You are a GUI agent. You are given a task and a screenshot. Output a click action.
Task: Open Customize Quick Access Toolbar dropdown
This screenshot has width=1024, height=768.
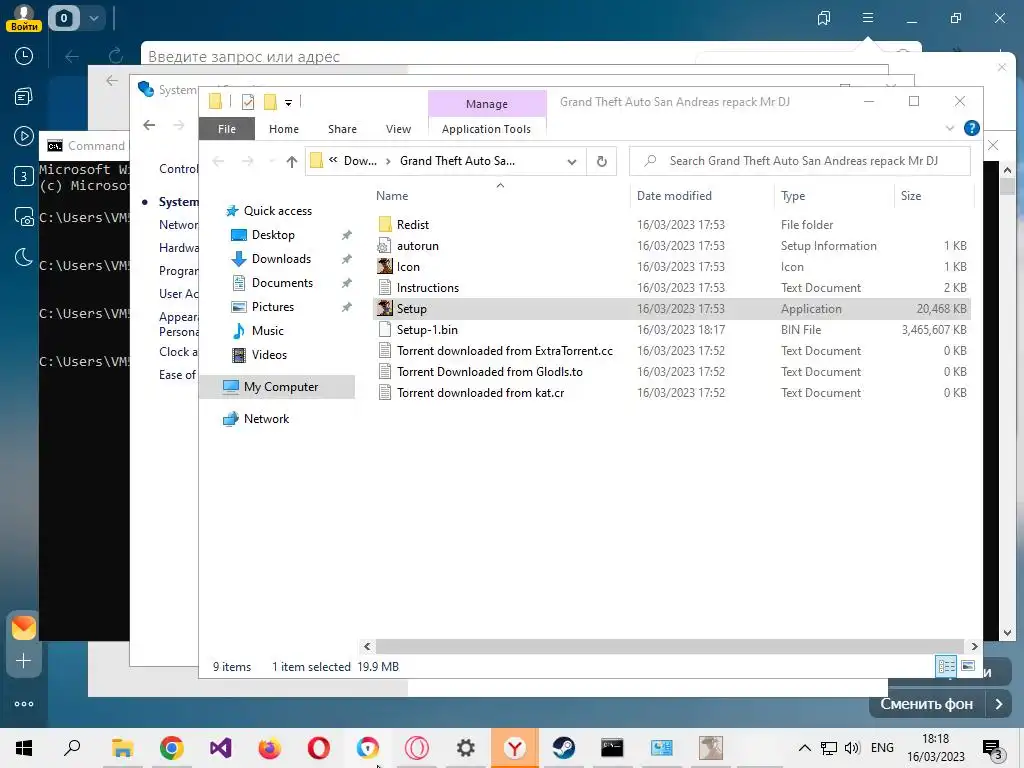click(288, 102)
